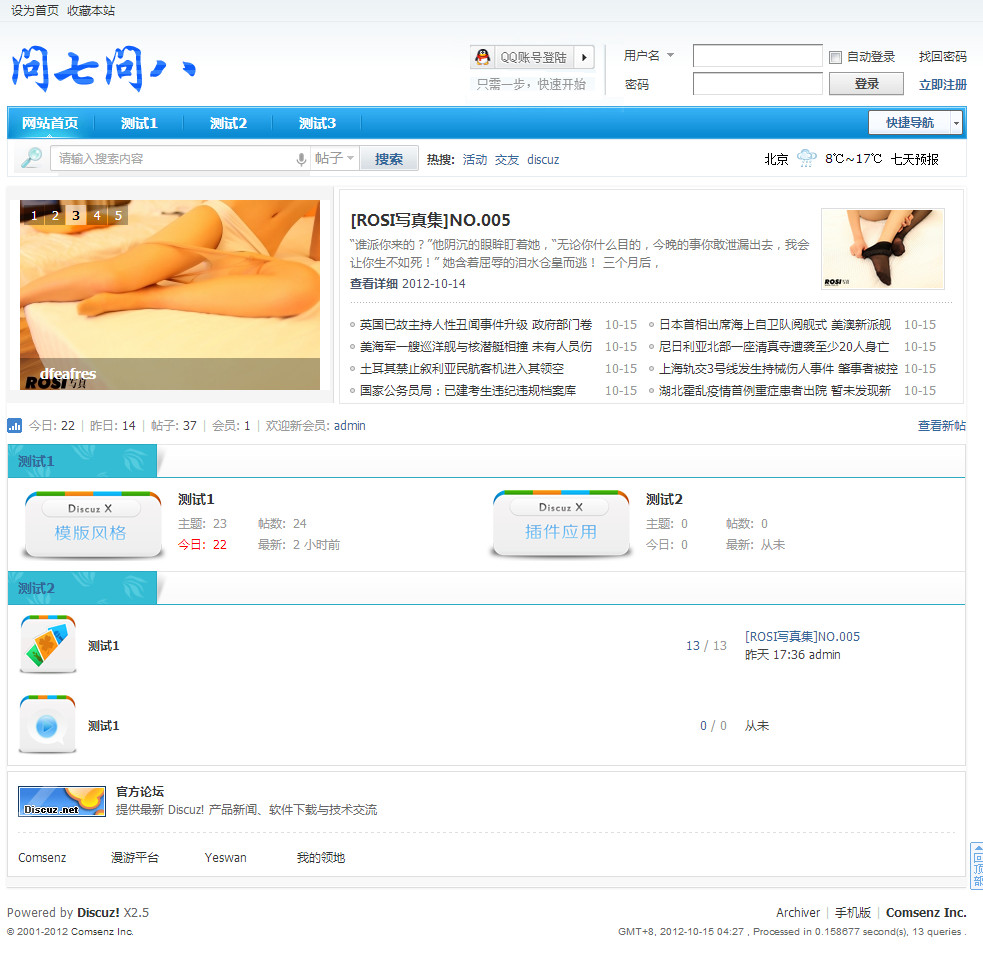Select the magnifier search icon beside the search bar
983x960 pixels.
click(29, 158)
